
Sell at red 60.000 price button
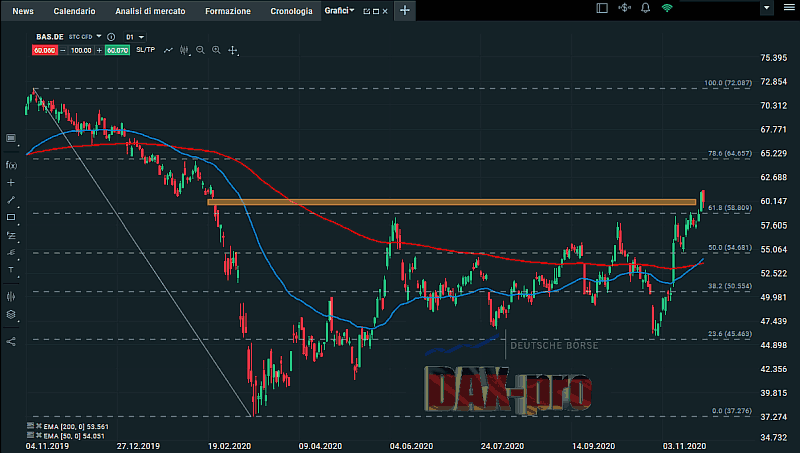[x=44, y=50]
